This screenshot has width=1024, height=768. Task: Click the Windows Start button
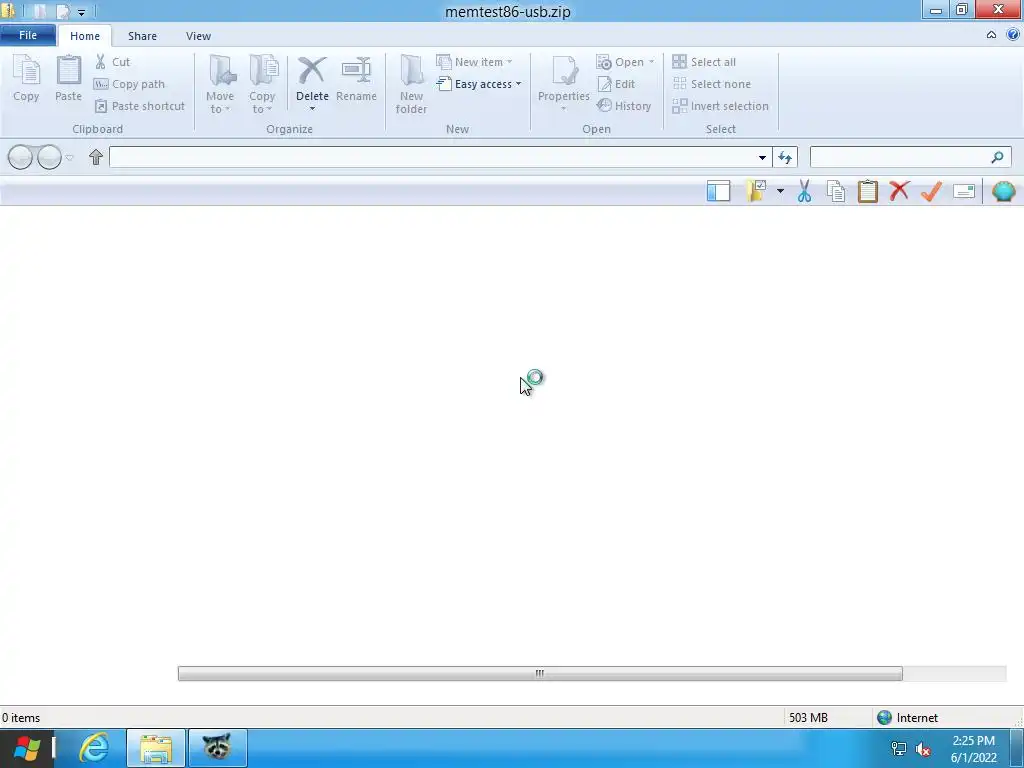pos(27,748)
